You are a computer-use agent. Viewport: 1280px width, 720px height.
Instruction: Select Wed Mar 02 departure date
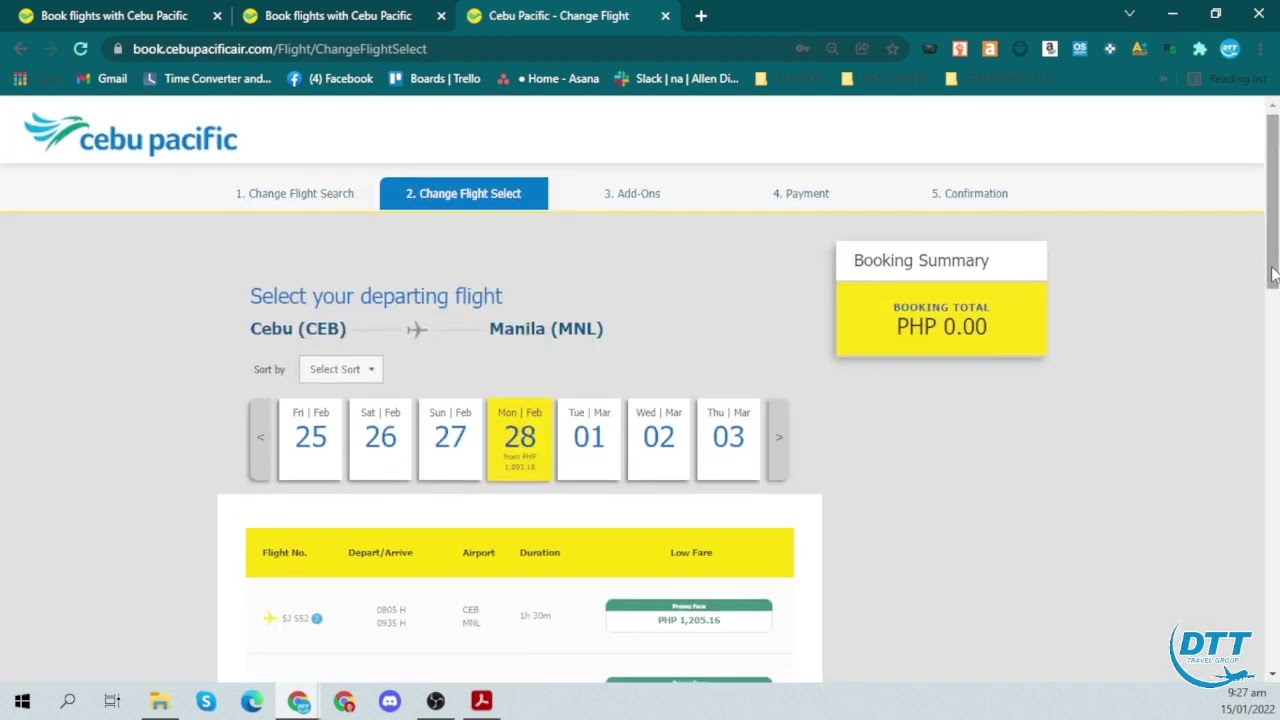(659, 439)
